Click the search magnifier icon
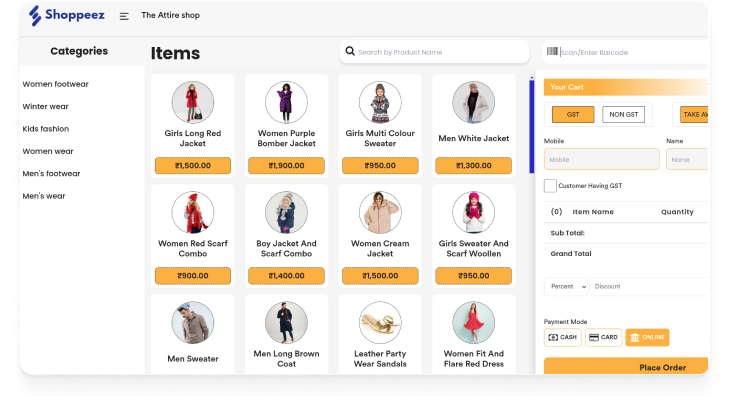 [350, 51]
